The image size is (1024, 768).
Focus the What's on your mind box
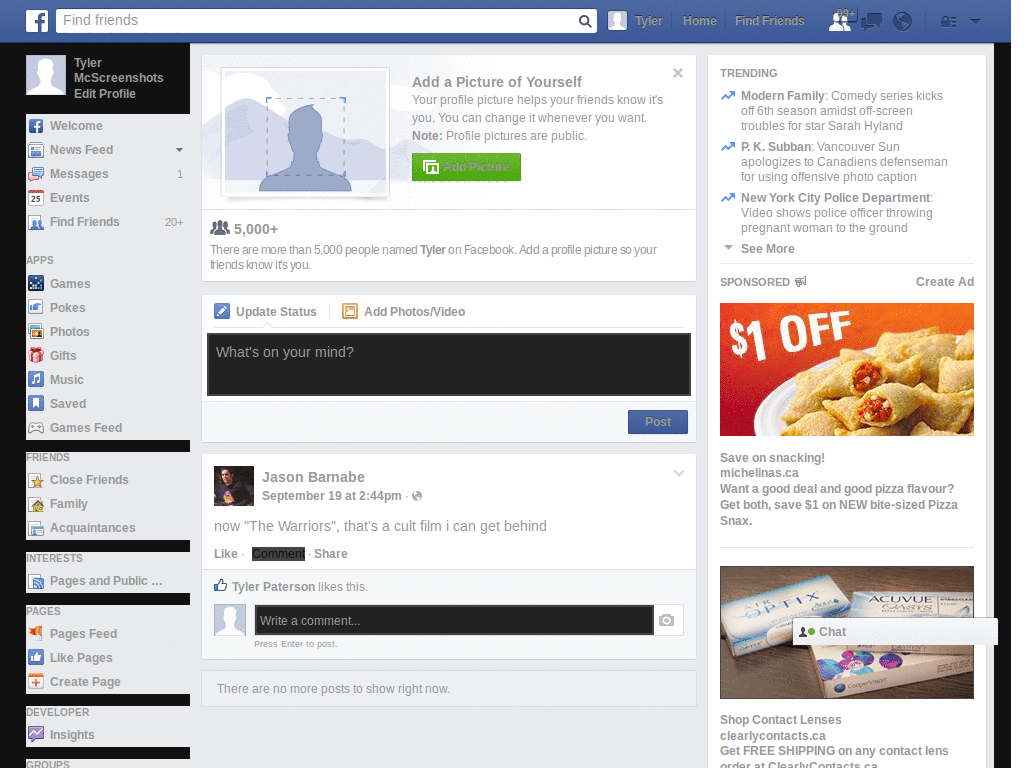[x=449, y=364]
